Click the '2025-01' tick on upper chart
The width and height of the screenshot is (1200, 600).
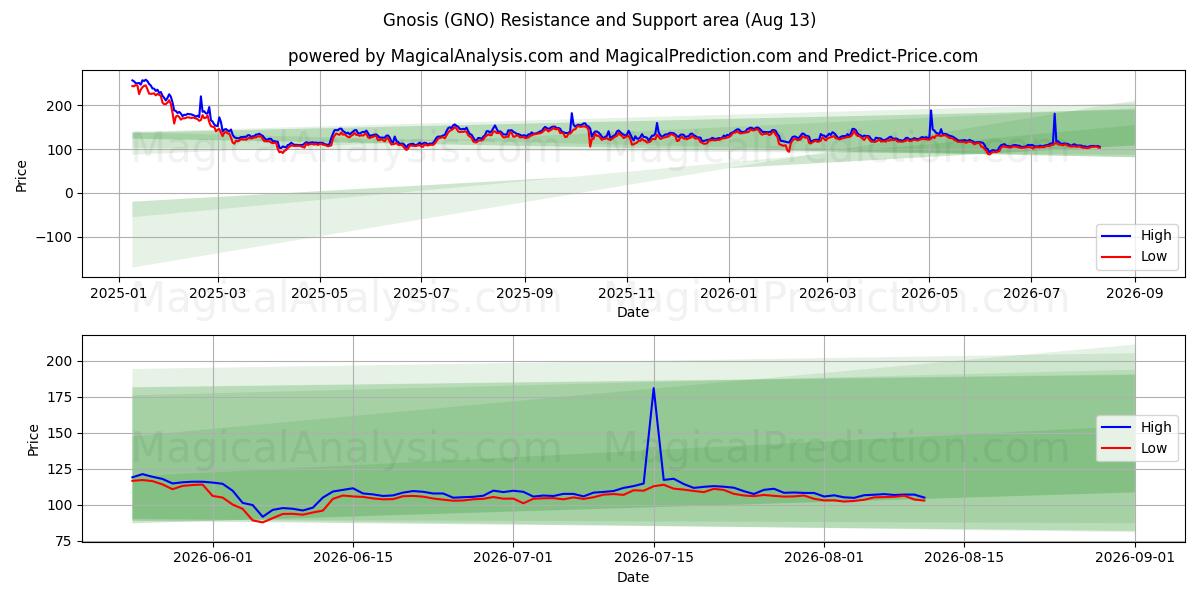tap(120, 294)
